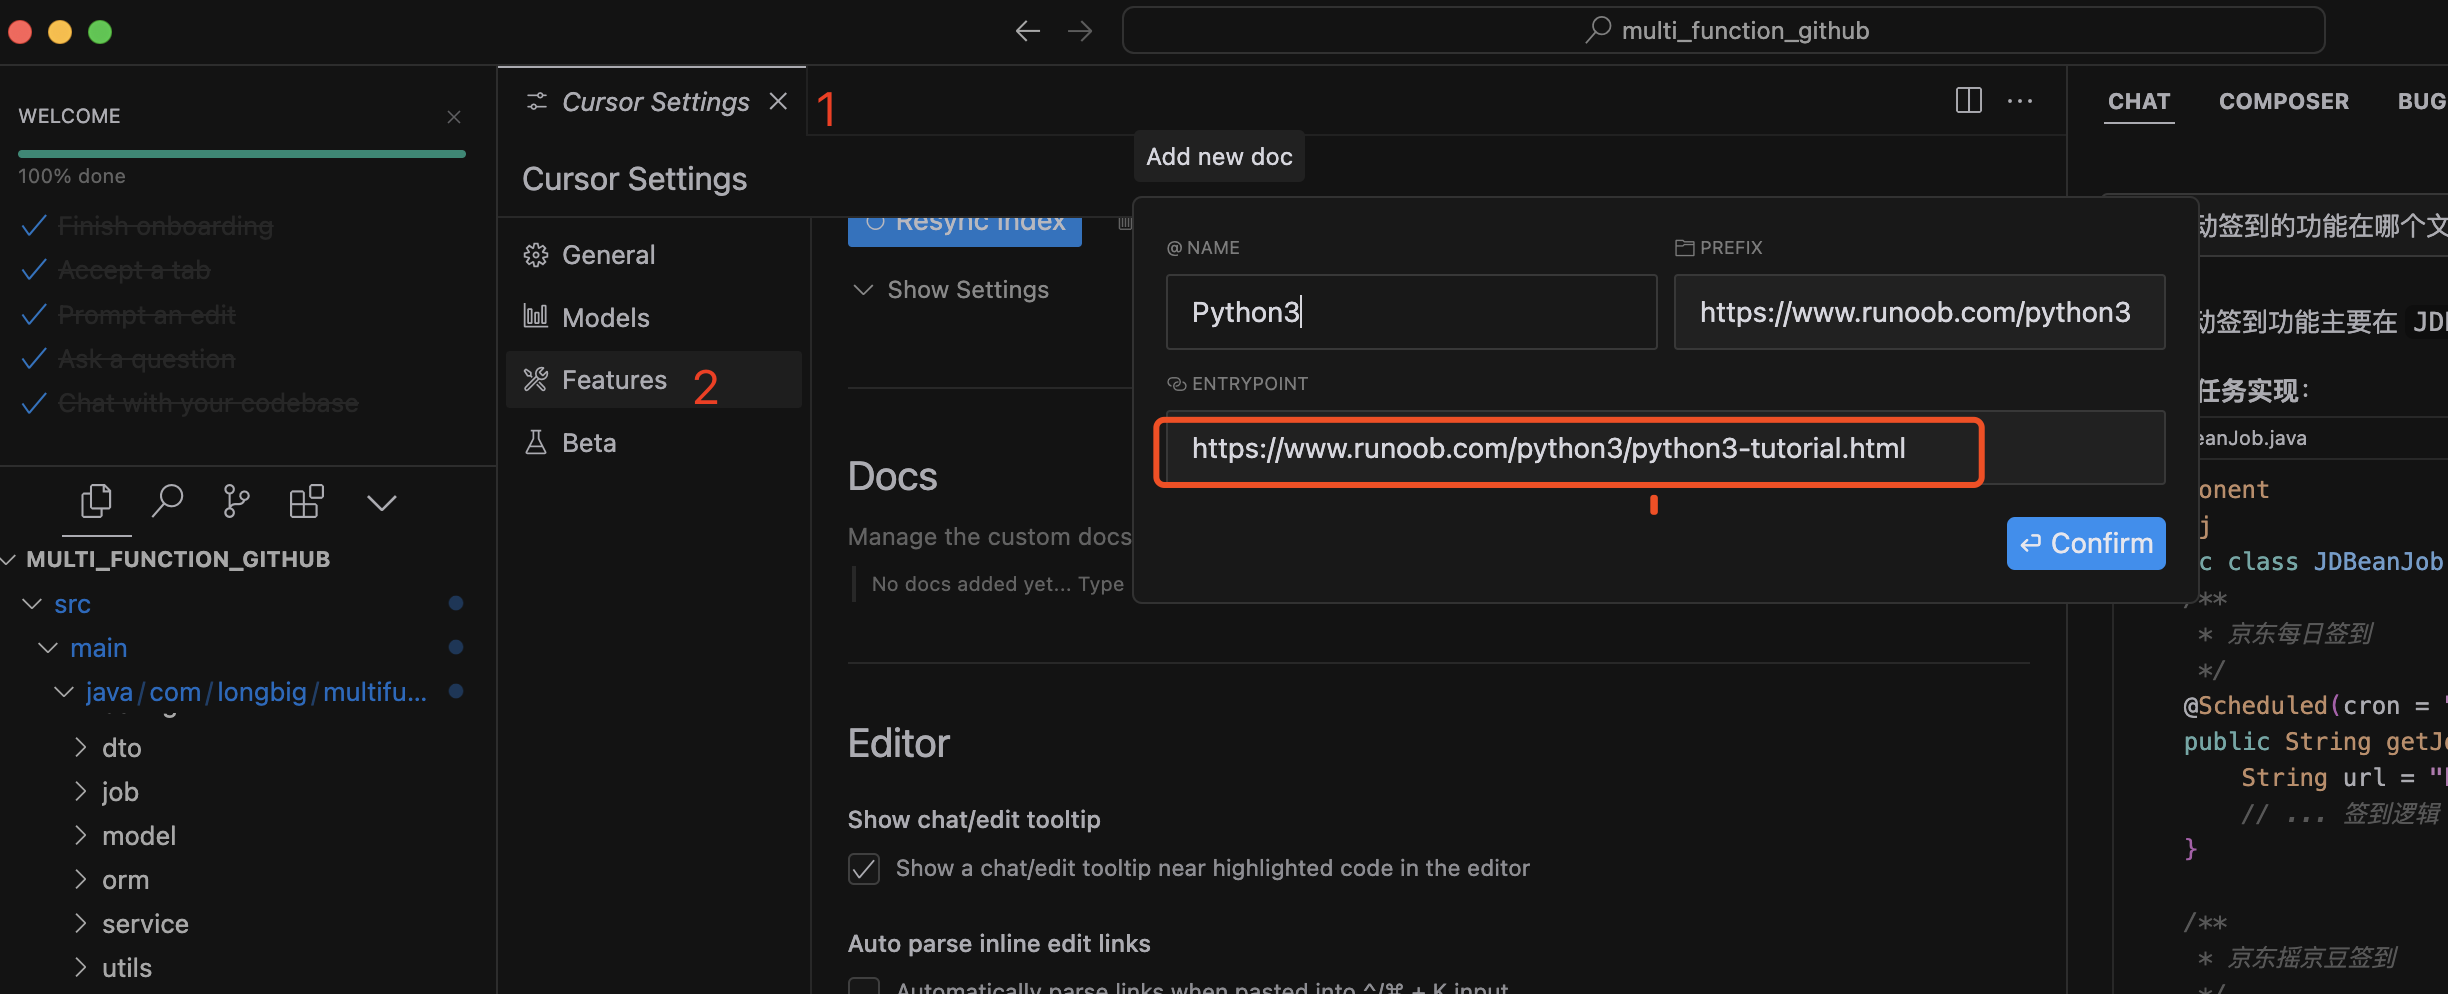Show more sidebar views chevron
This screenshot has height=994, width=2448.
coord(381,502)
